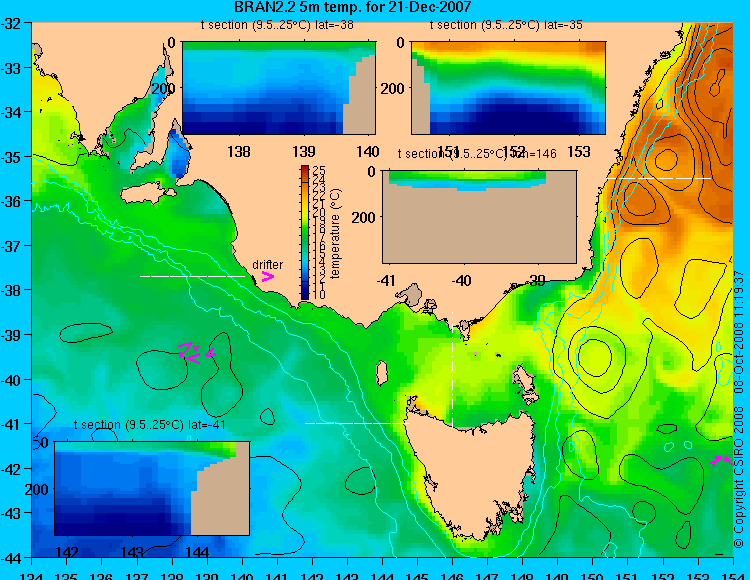
Task: Click the -36 latitude axis label
Action: 11,201
